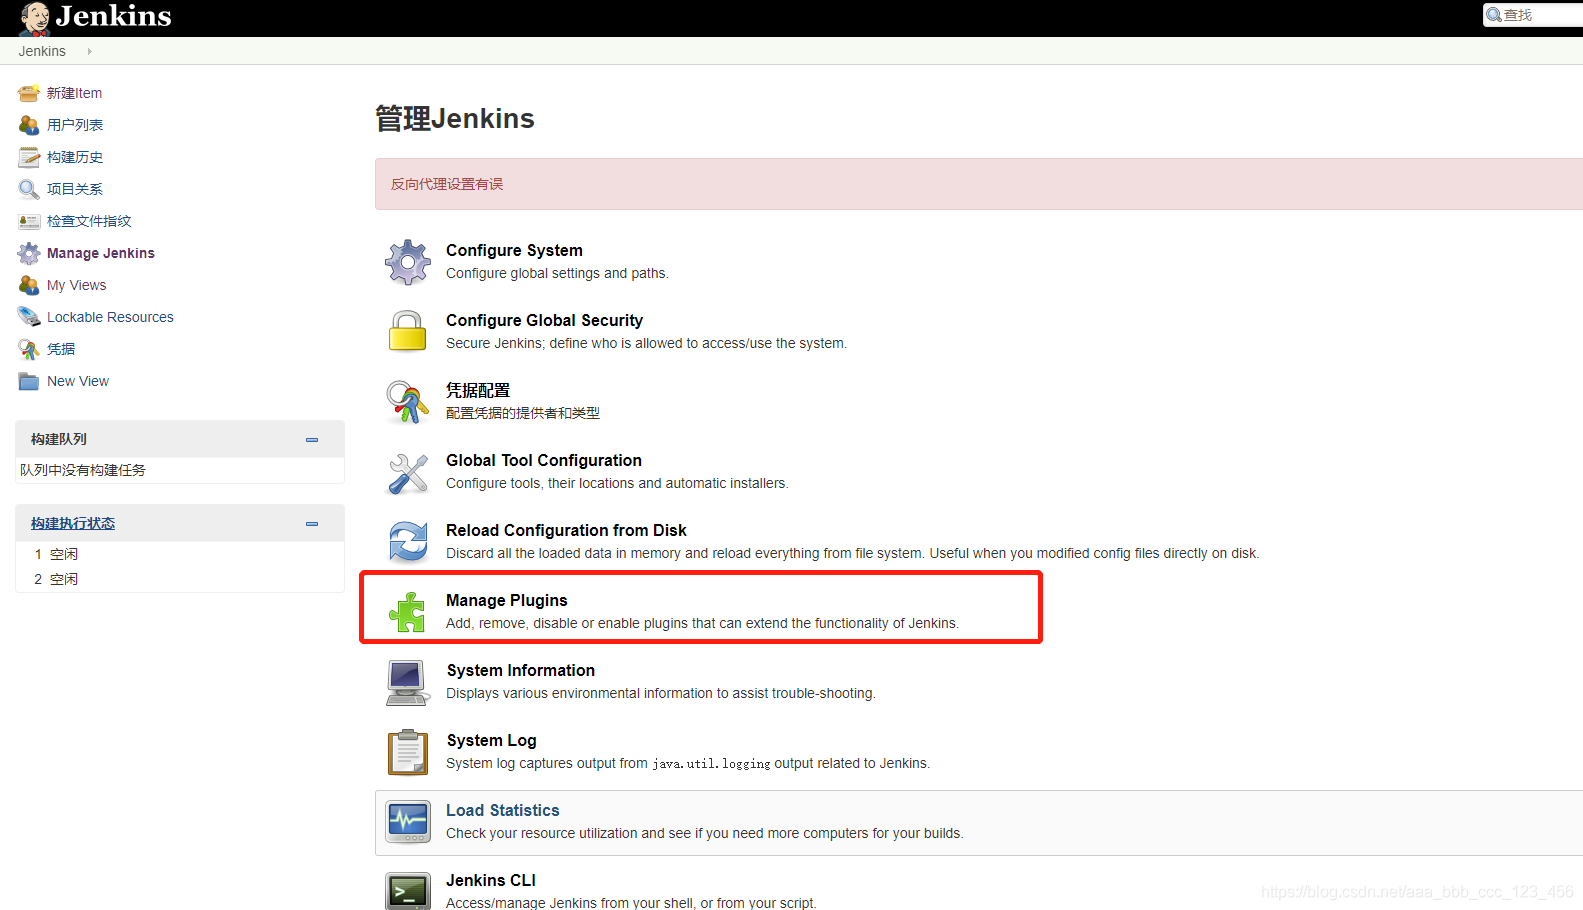Screen dimensions: 1583x910
Task: Click the Configure System gear icon
Action: 408,262
